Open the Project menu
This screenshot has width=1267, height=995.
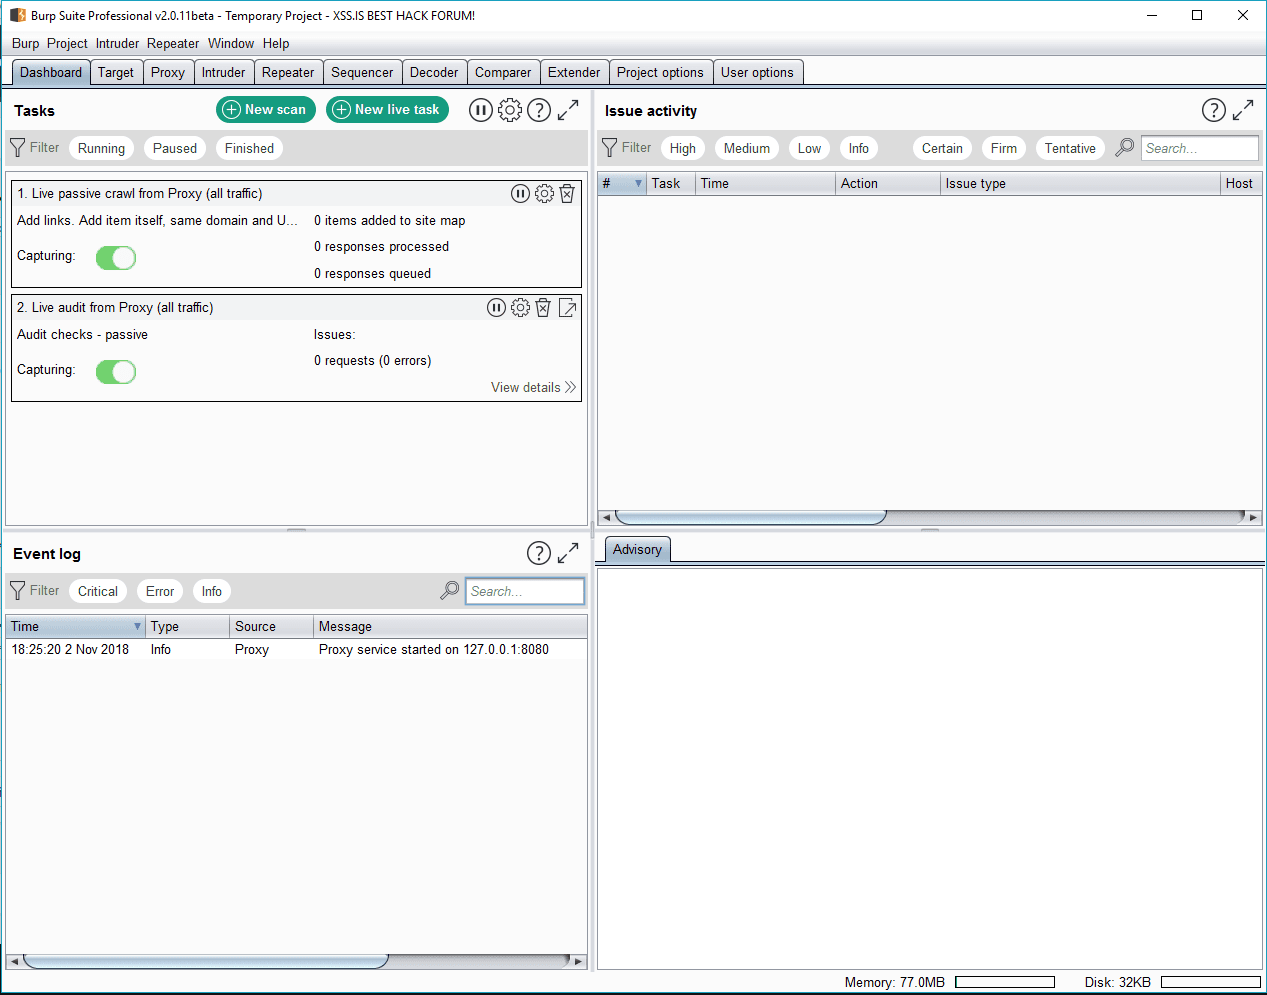click(67, 43)
